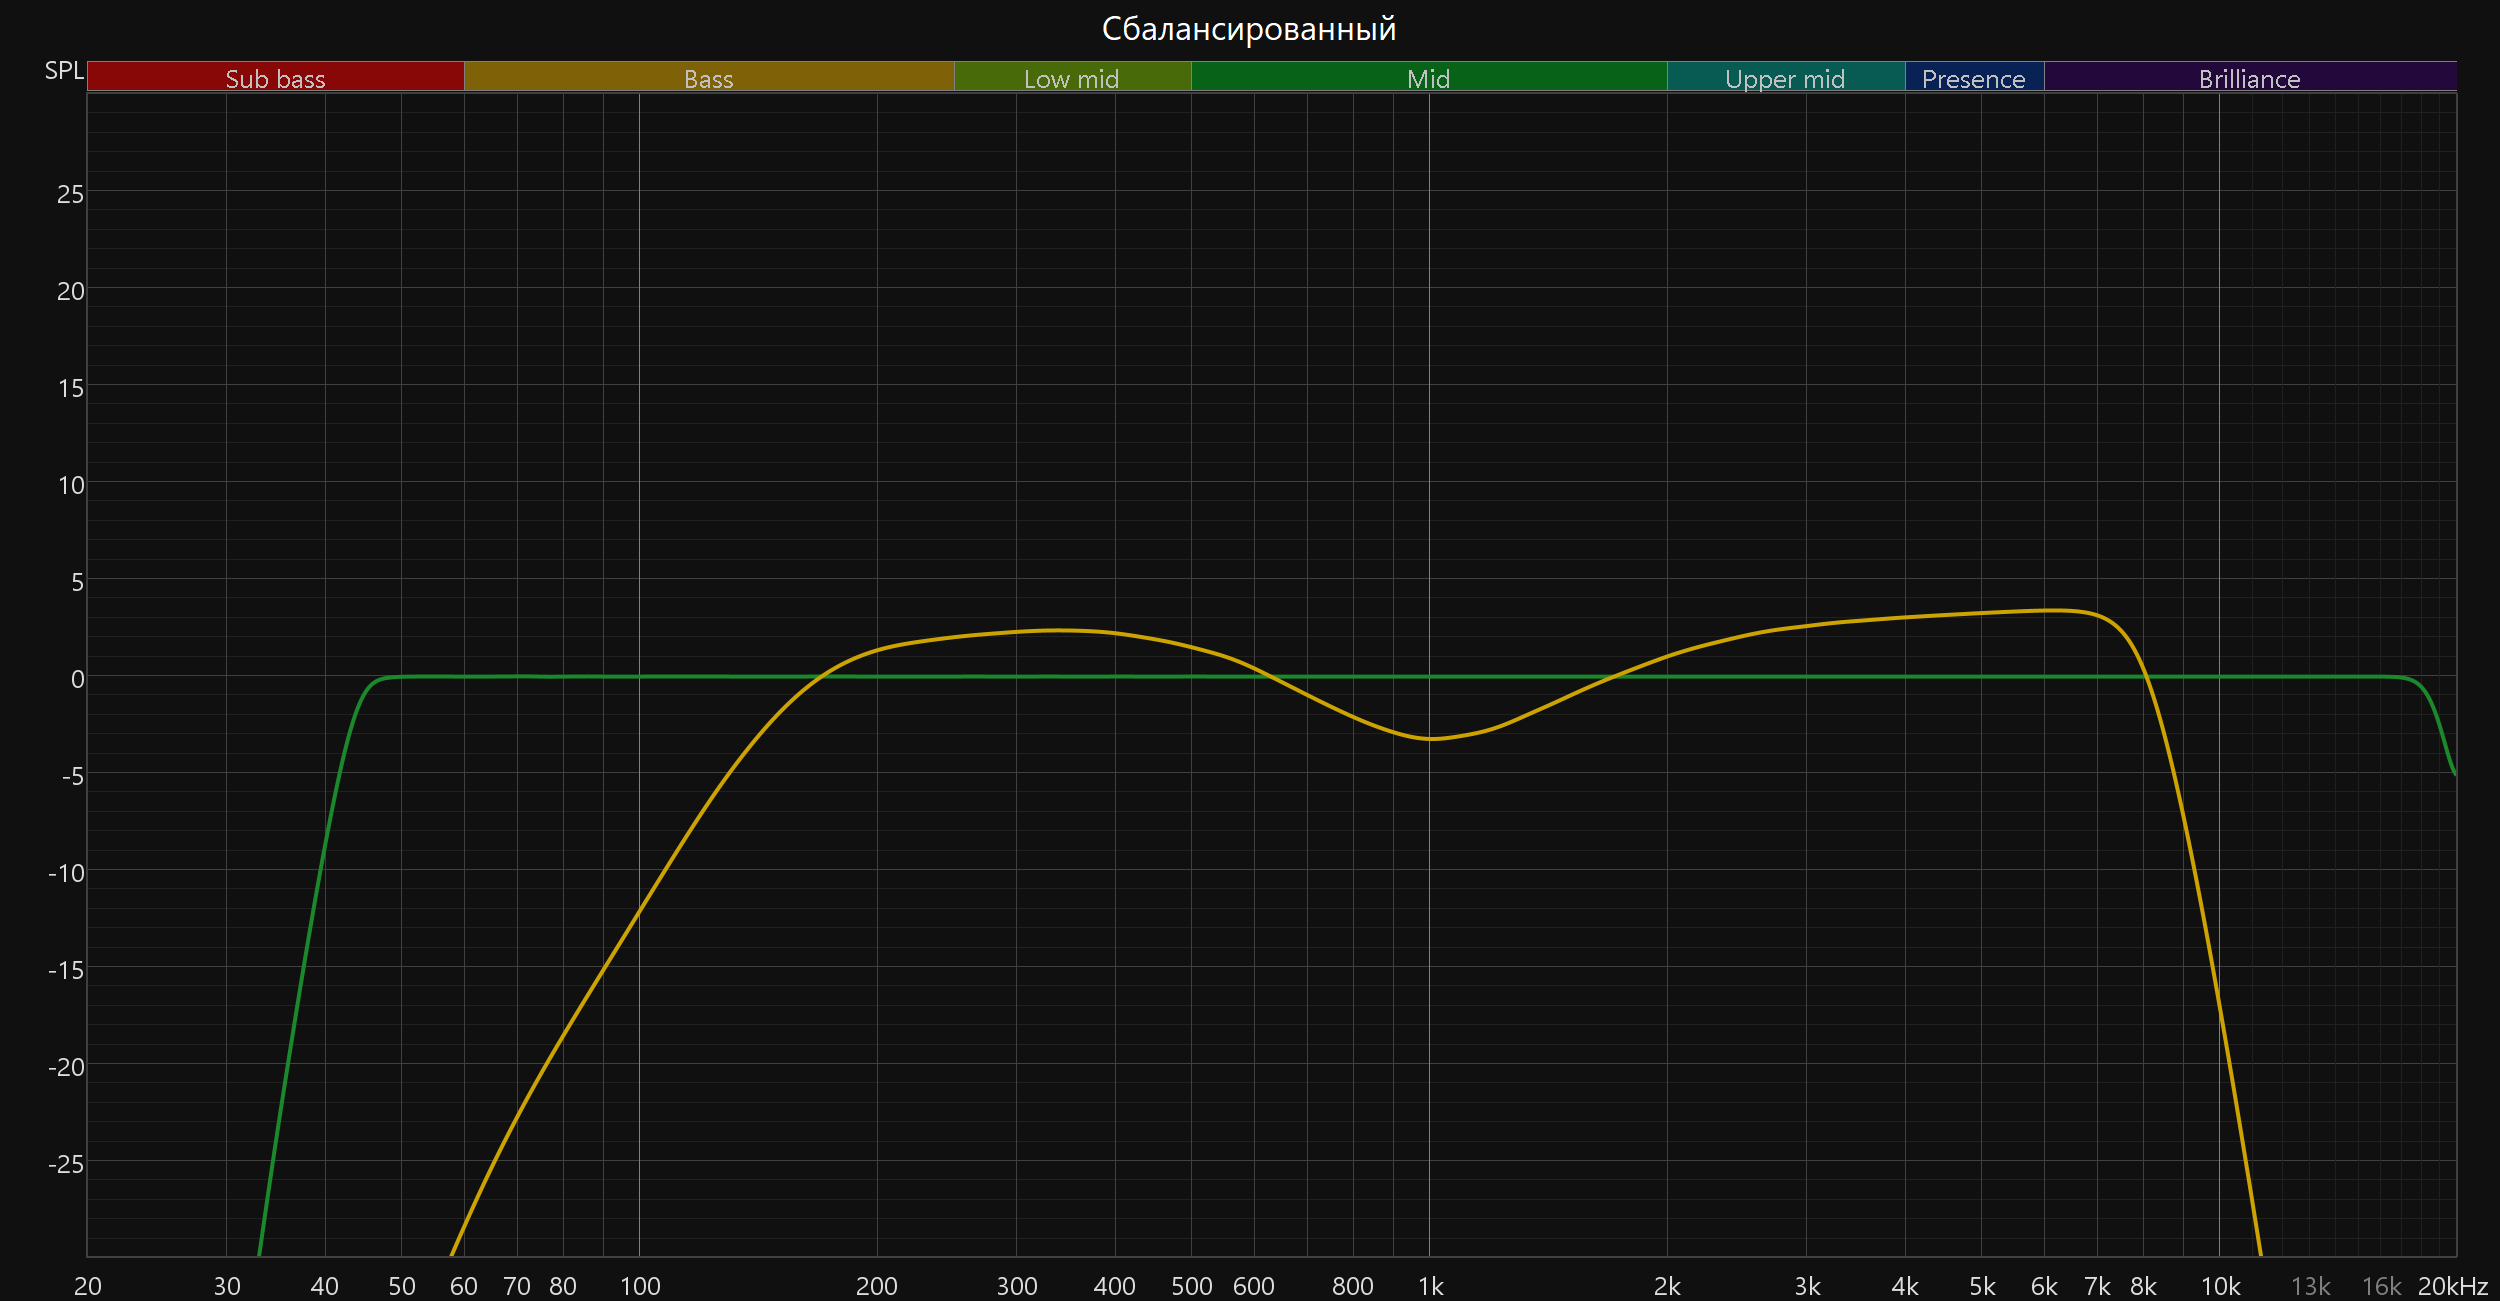The image size is (2500, 1301).
Task: Click green curve roll-off near 20kHz
Action: [x=2440, y=725]
